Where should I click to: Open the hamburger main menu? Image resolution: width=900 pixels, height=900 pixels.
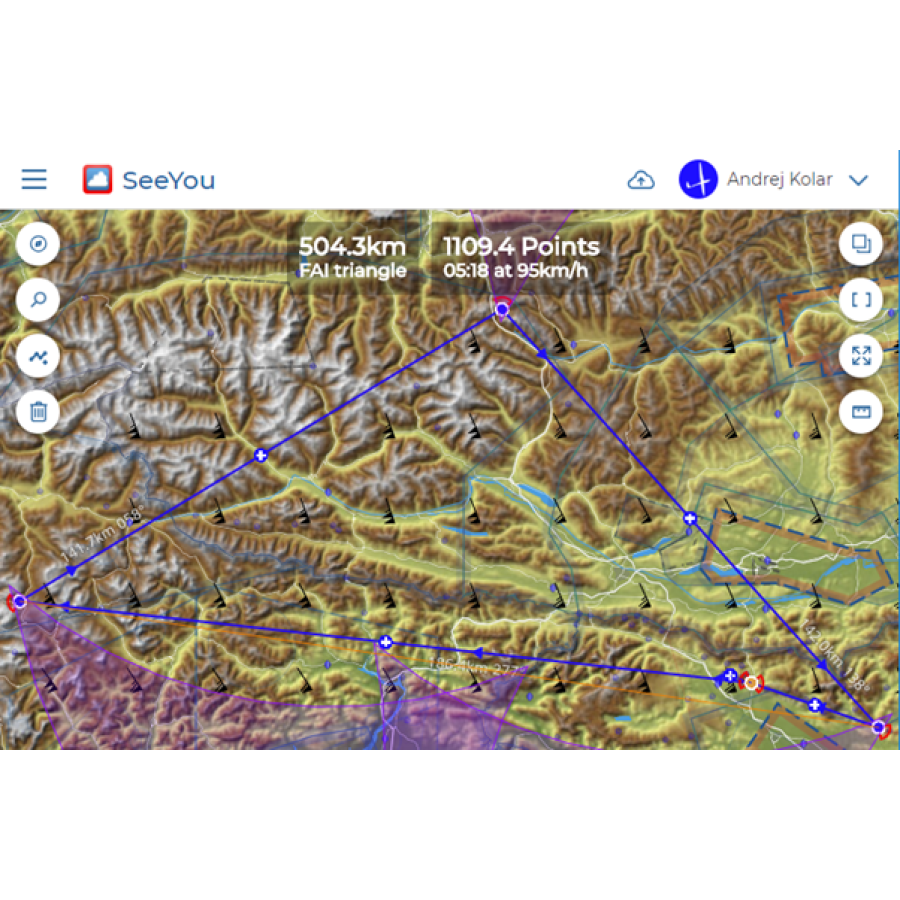(x=34, y=179)
